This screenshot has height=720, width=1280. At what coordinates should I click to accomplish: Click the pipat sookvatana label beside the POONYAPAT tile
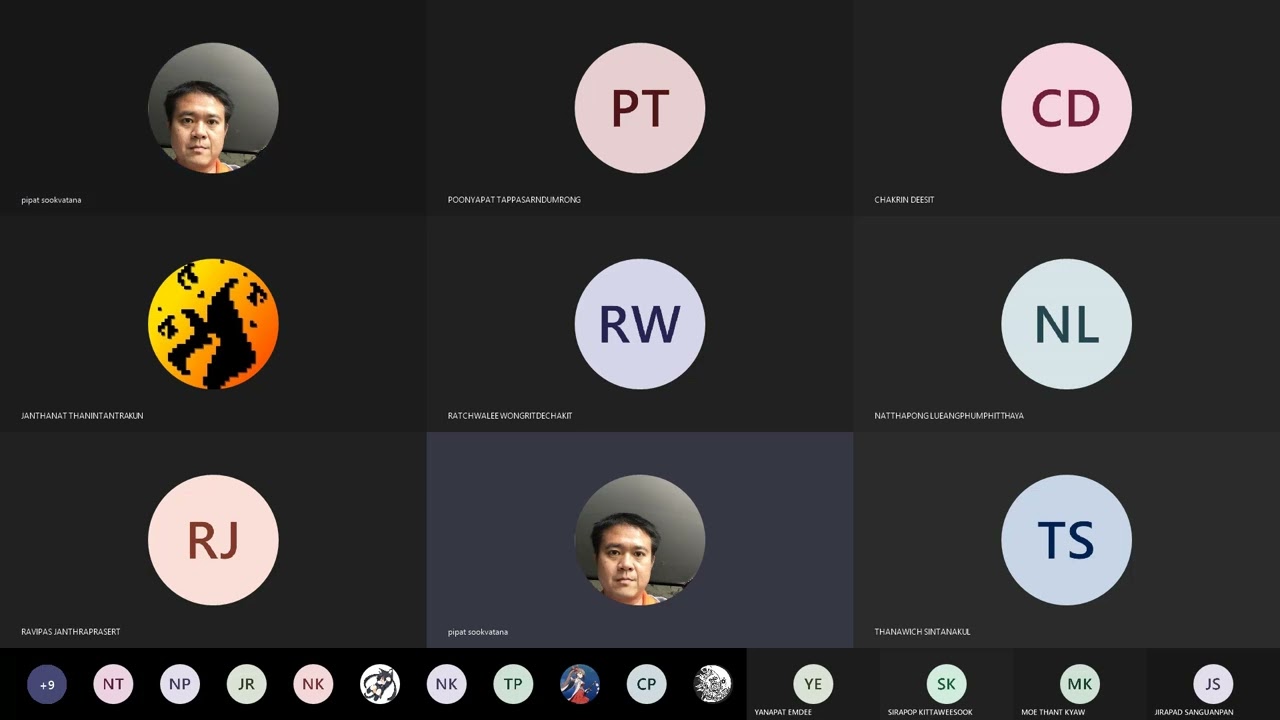coord(51,200)
